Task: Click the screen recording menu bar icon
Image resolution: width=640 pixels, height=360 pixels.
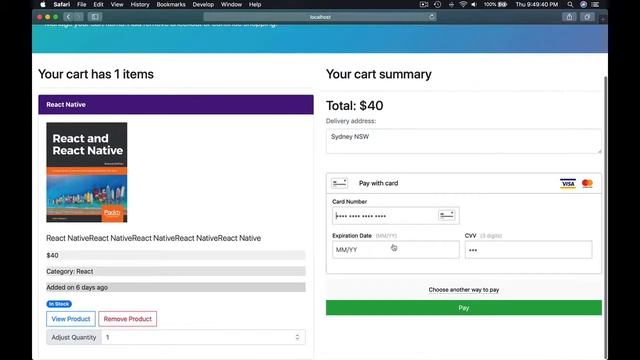Action: coord(424,4)
